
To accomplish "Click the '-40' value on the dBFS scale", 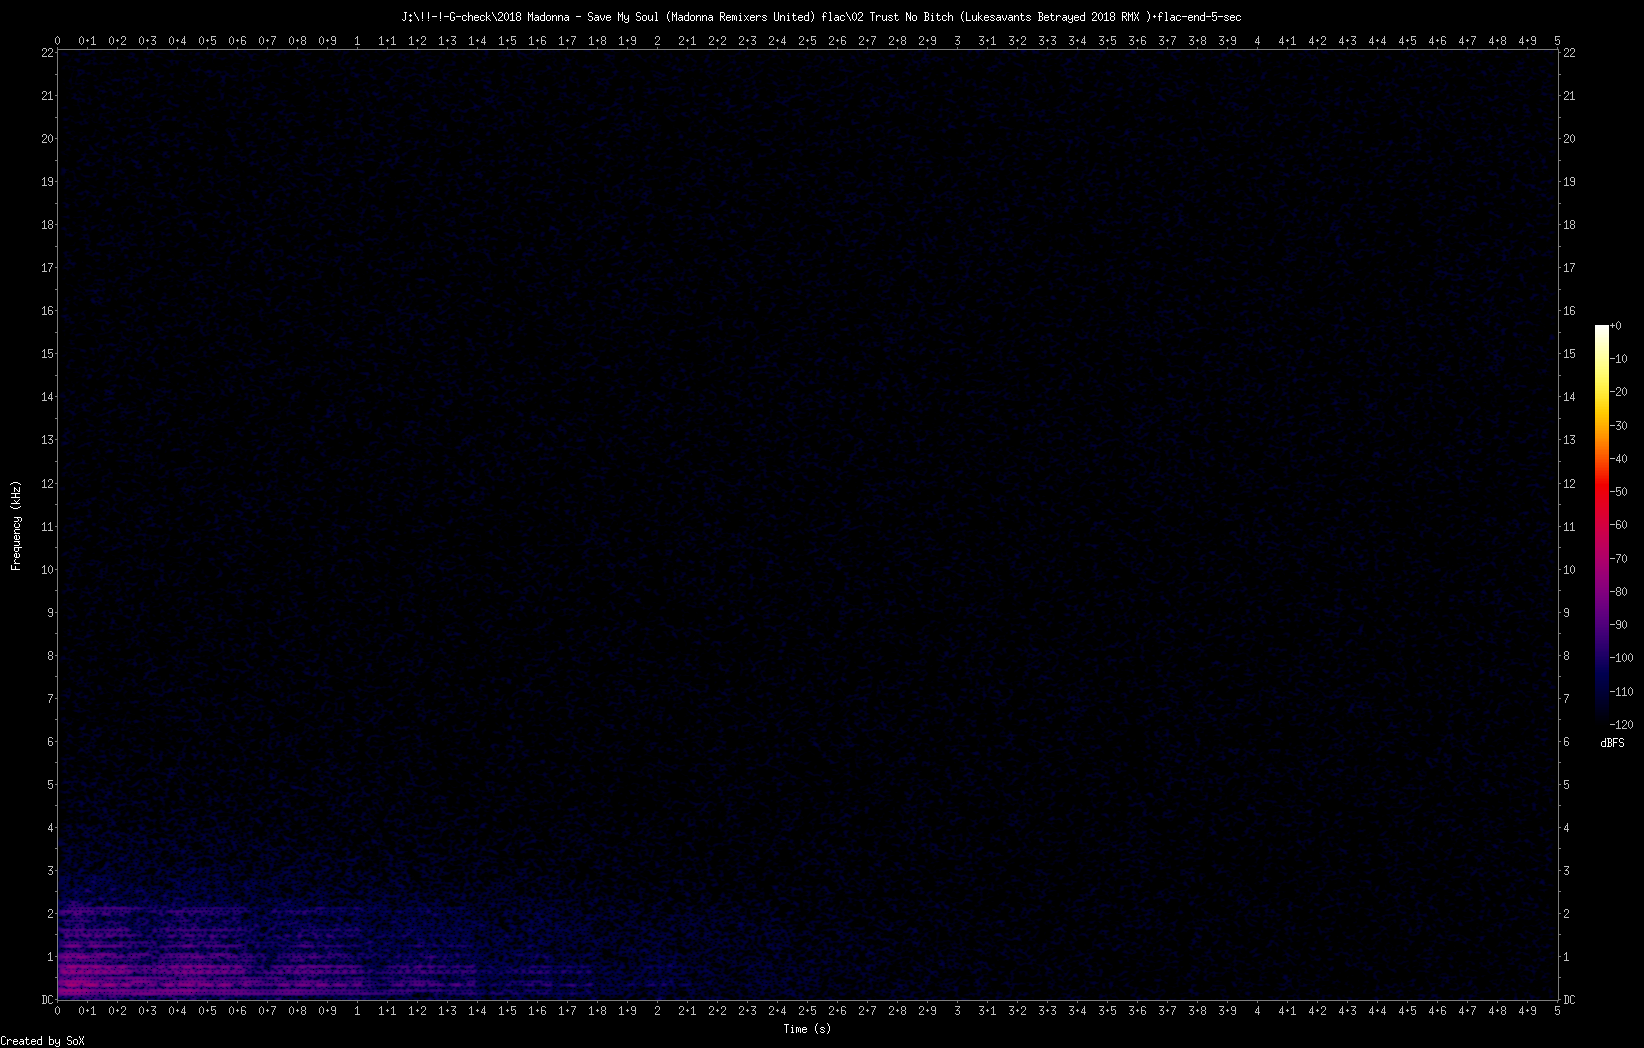I will (x=1619, y=459).
